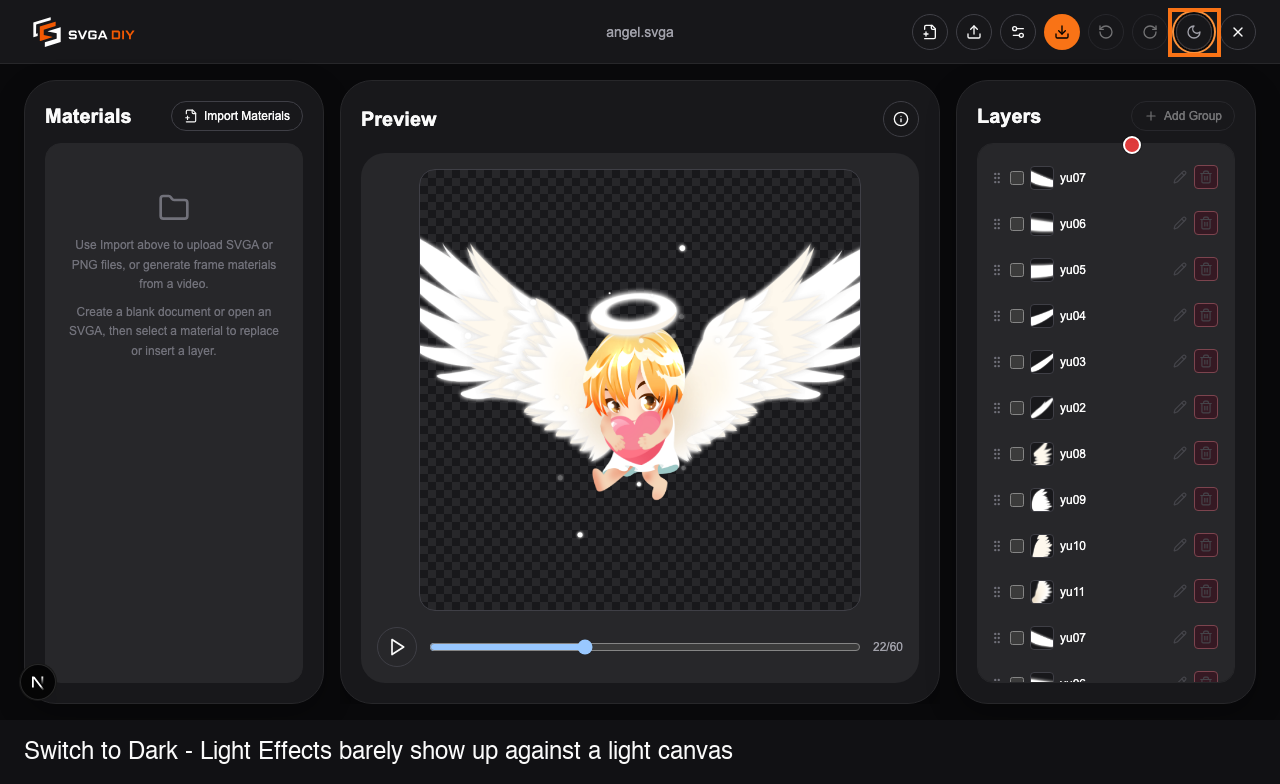Tick the checkbox for layer yu11
This screenshot has height=784, width=1280.
coord(1017,592)
